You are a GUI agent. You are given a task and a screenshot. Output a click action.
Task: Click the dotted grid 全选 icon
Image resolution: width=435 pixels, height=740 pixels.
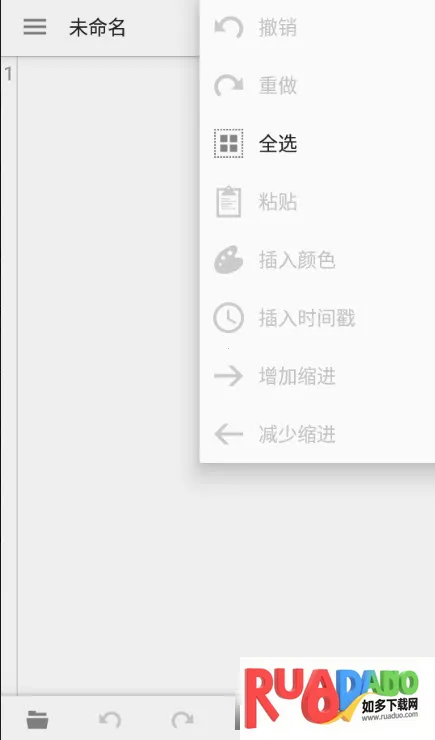[229, 143]
